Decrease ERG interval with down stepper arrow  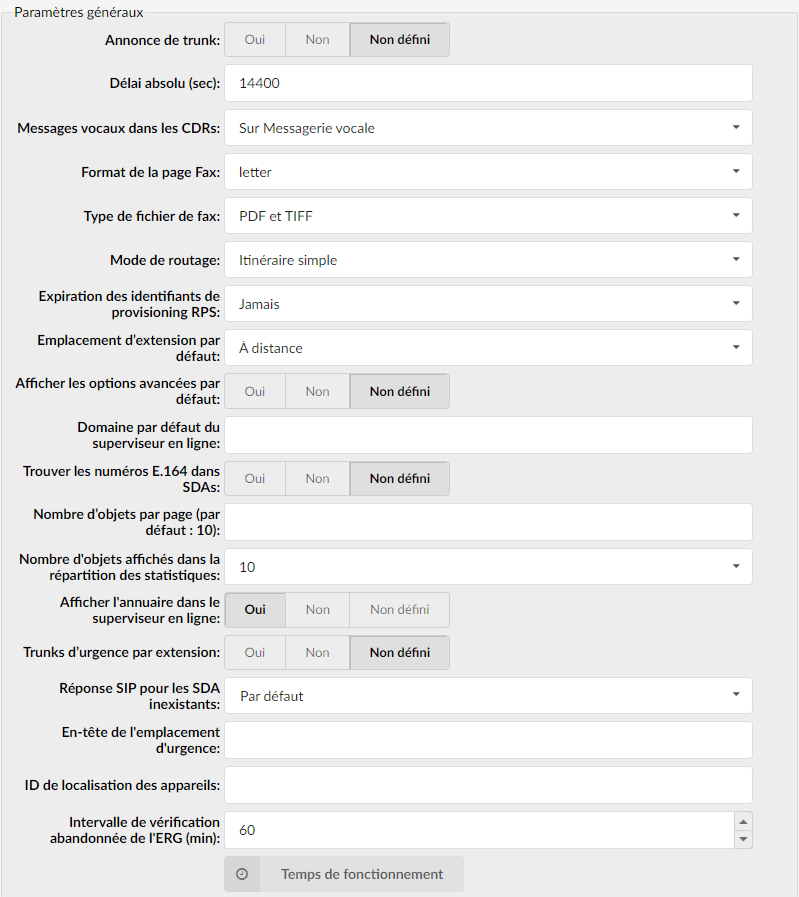pos(743,839)
